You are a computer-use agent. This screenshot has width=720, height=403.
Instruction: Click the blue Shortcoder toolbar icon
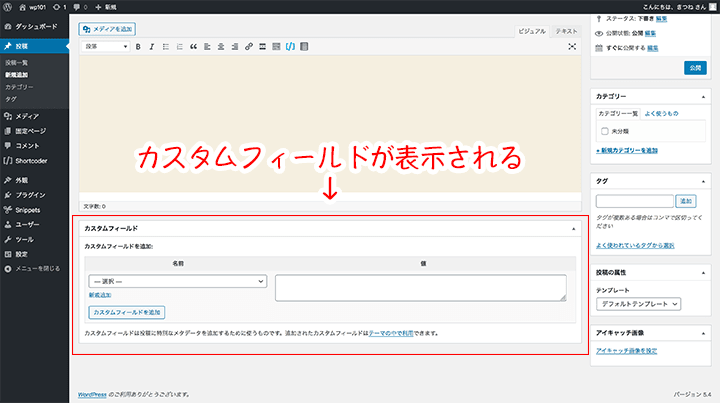point(290,47)
